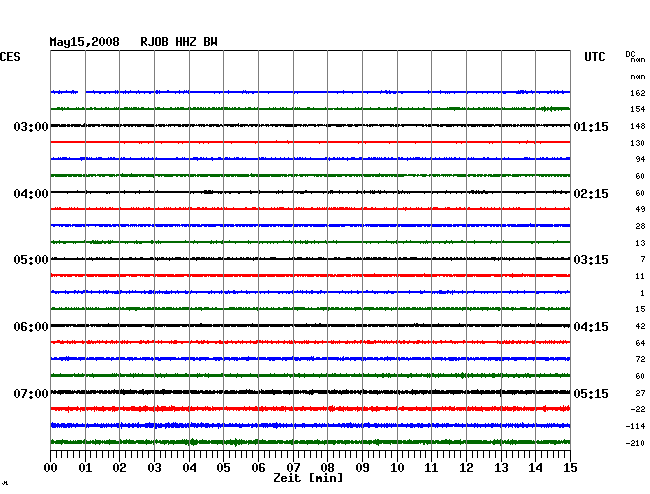Select the 05:00 local time label
The height and width of the screenshot is (494, 650).
(x=31, y=259)
